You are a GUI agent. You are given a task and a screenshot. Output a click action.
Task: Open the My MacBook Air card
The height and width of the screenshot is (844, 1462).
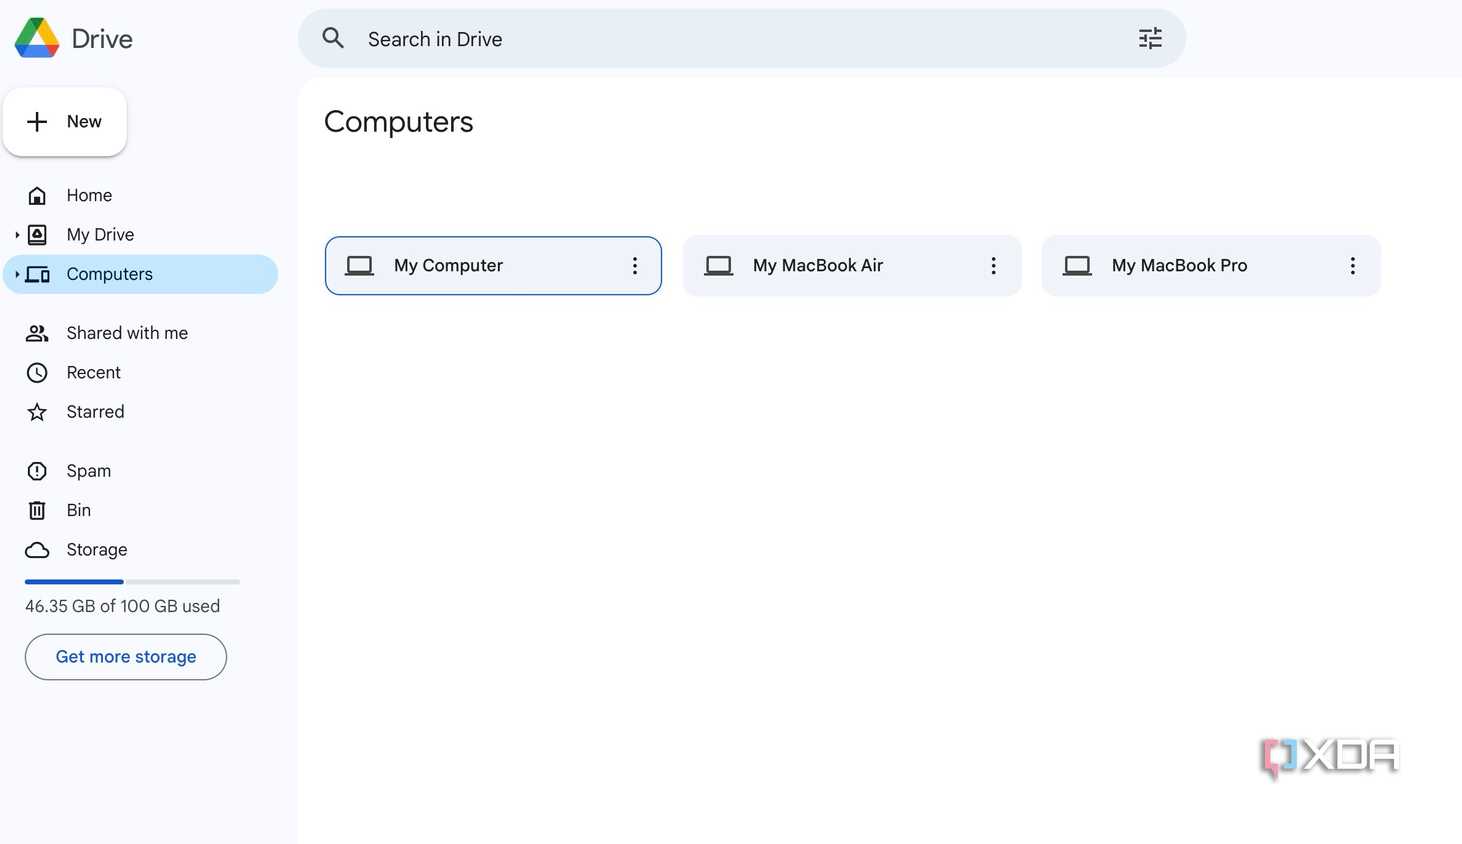852,266
